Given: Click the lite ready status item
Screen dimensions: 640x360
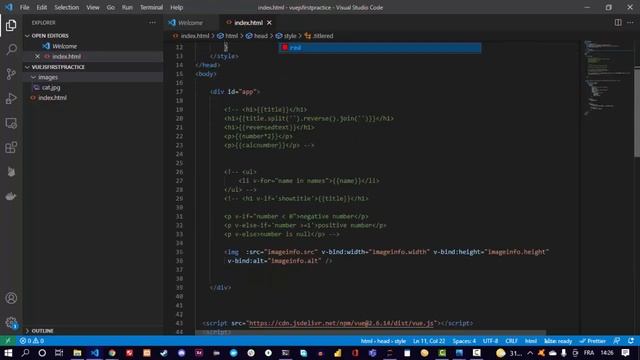Looking at the screenshot, I should pyautogui.click(x=558, y=341).
